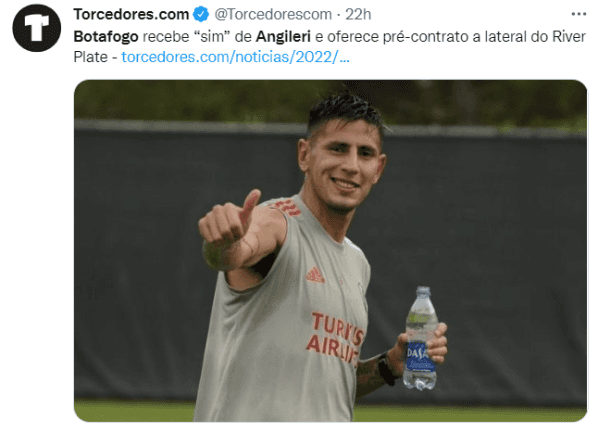
Task: Open the Torcedores.com profile avatar
Action: click(x=37, y=27)
